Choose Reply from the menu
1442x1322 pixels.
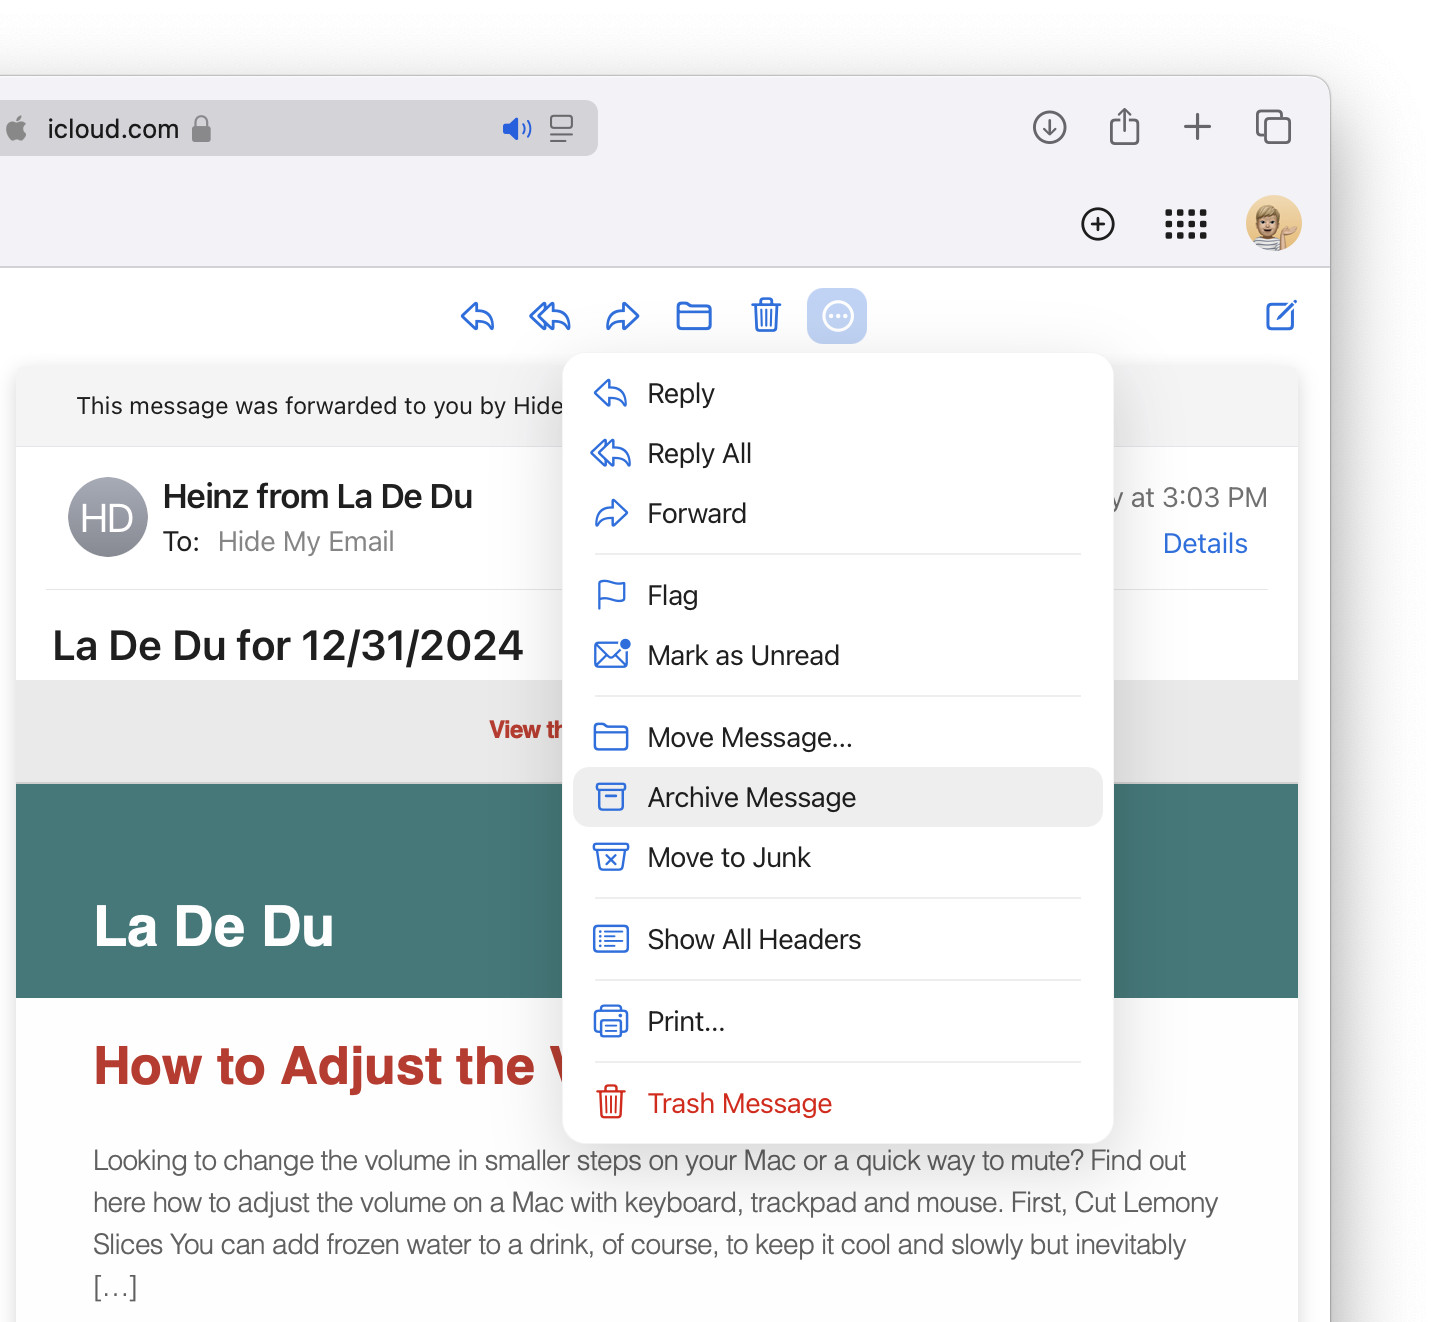pos(838,393)
